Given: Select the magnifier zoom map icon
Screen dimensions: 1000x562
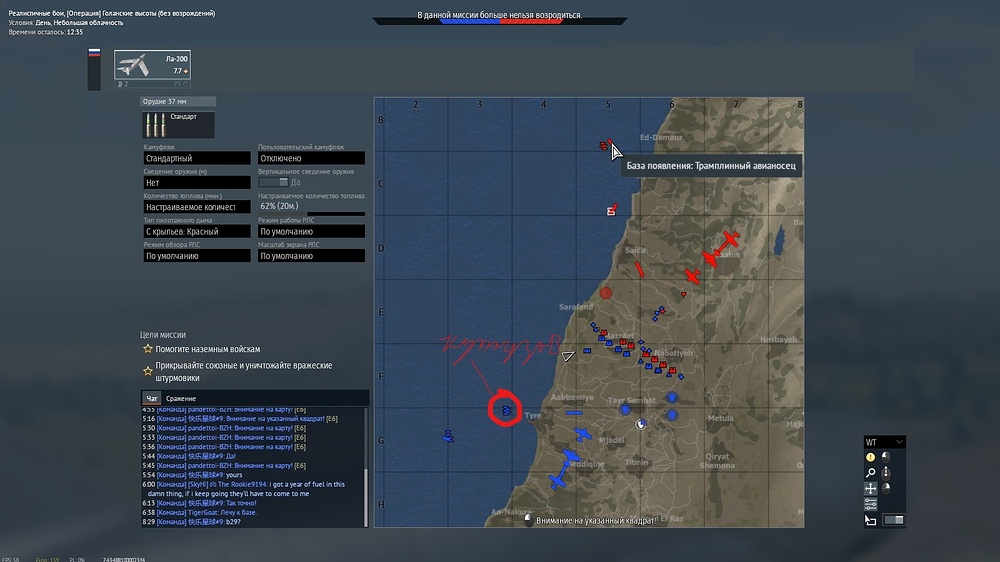Looking at the screenshot, I should (x=870, y=473).
